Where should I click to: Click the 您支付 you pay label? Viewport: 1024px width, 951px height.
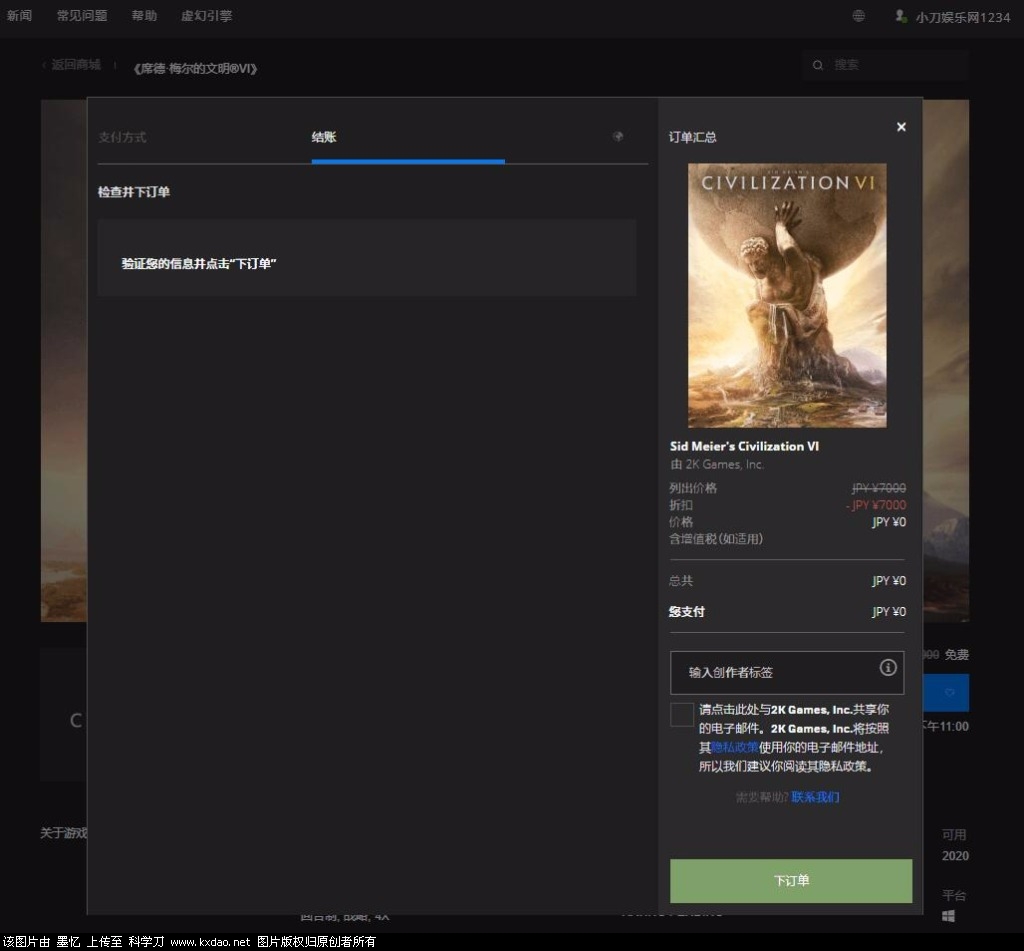(x=686, y=611)
